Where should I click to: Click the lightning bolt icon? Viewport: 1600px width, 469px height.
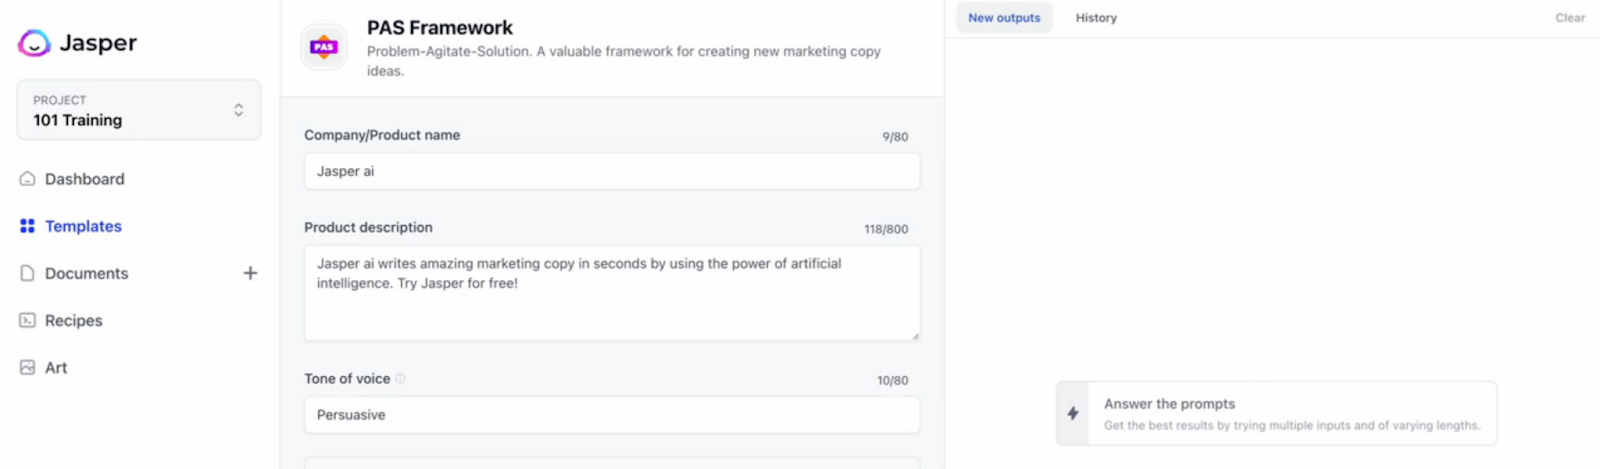pos(1073,413)
